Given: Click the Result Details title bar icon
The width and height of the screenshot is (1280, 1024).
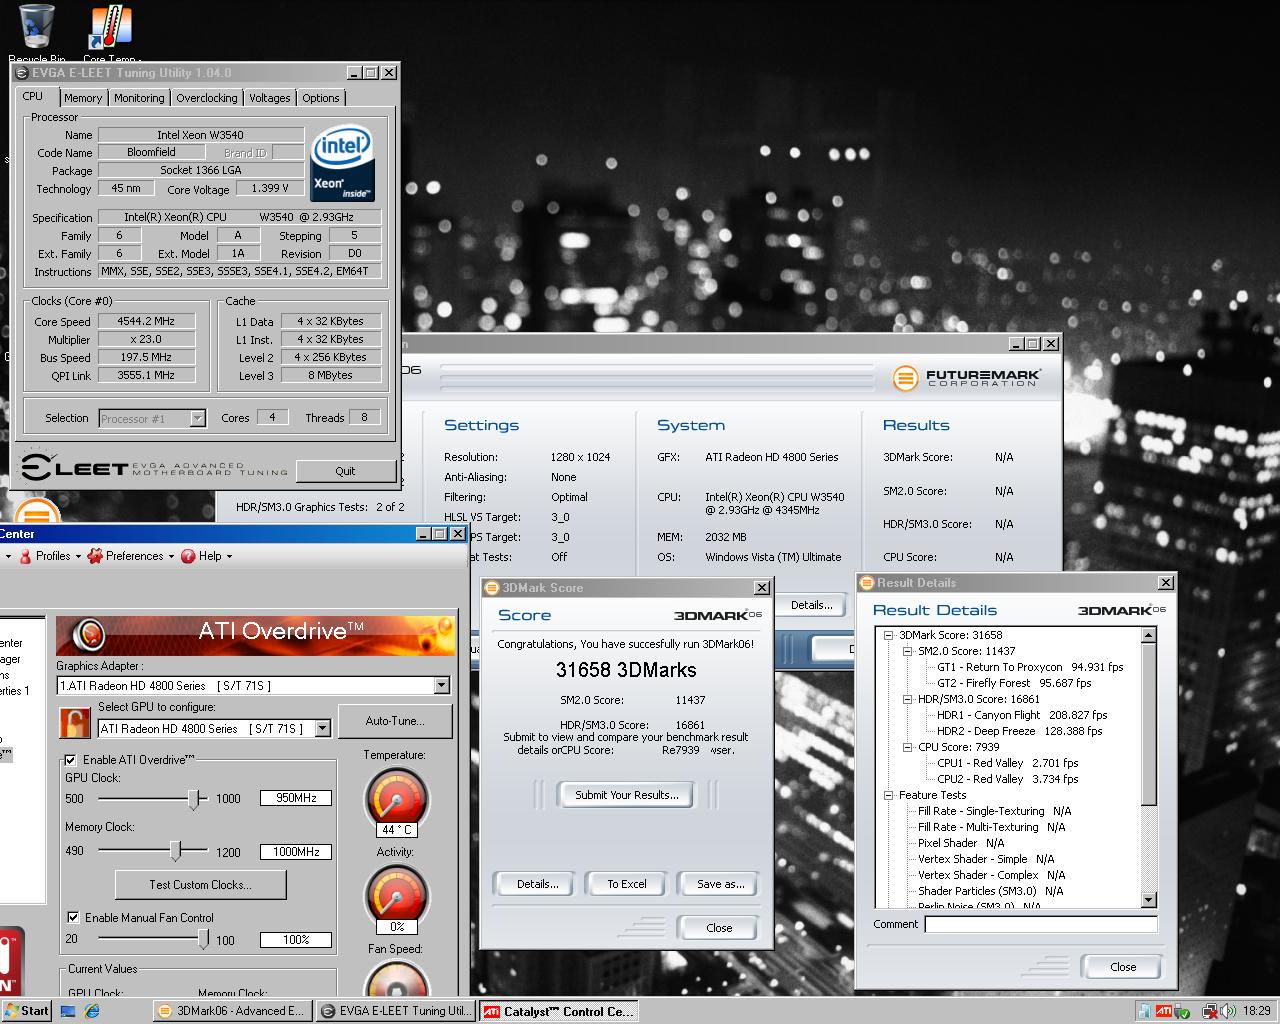Looking at the screenshot, I should (867, 583).
